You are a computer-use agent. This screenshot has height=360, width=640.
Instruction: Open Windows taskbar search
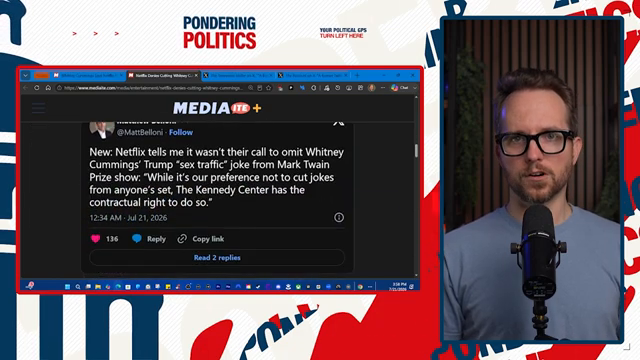78,287
